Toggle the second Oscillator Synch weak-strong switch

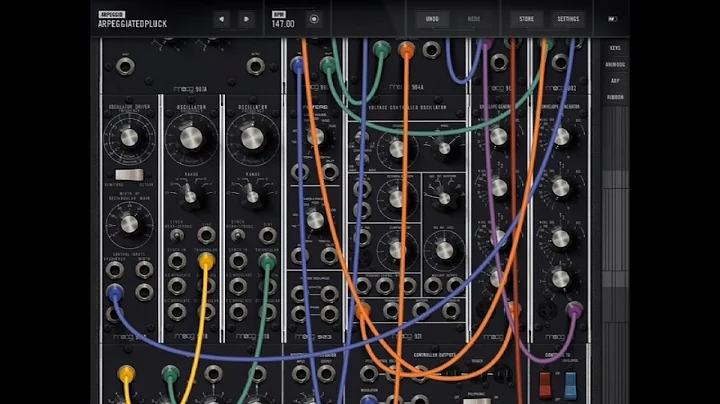click(237, 236)
